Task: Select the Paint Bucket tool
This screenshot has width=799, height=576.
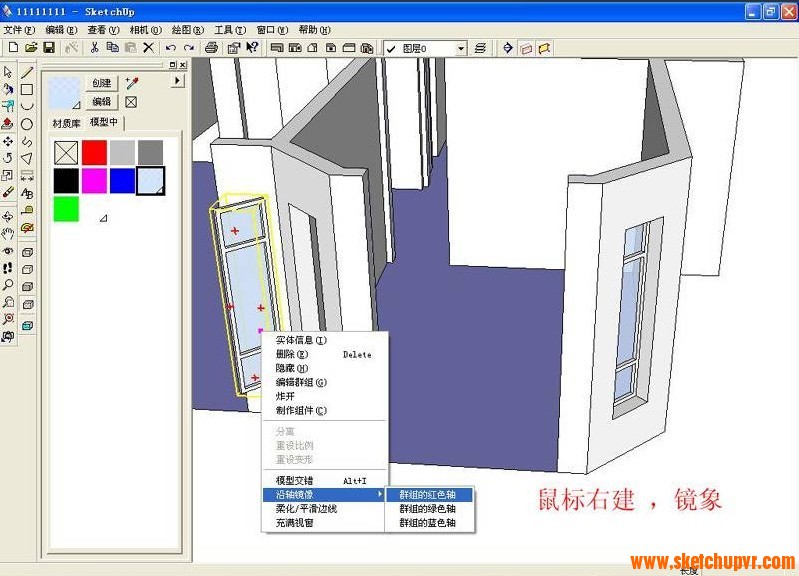Action: click(x=8, y=89)
